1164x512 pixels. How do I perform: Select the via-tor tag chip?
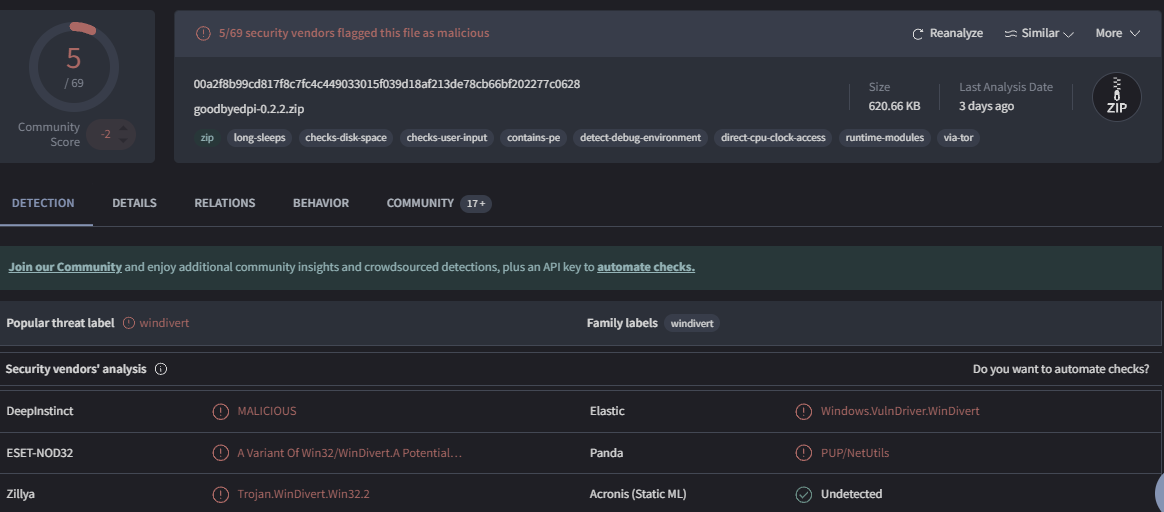coord(958,137)
